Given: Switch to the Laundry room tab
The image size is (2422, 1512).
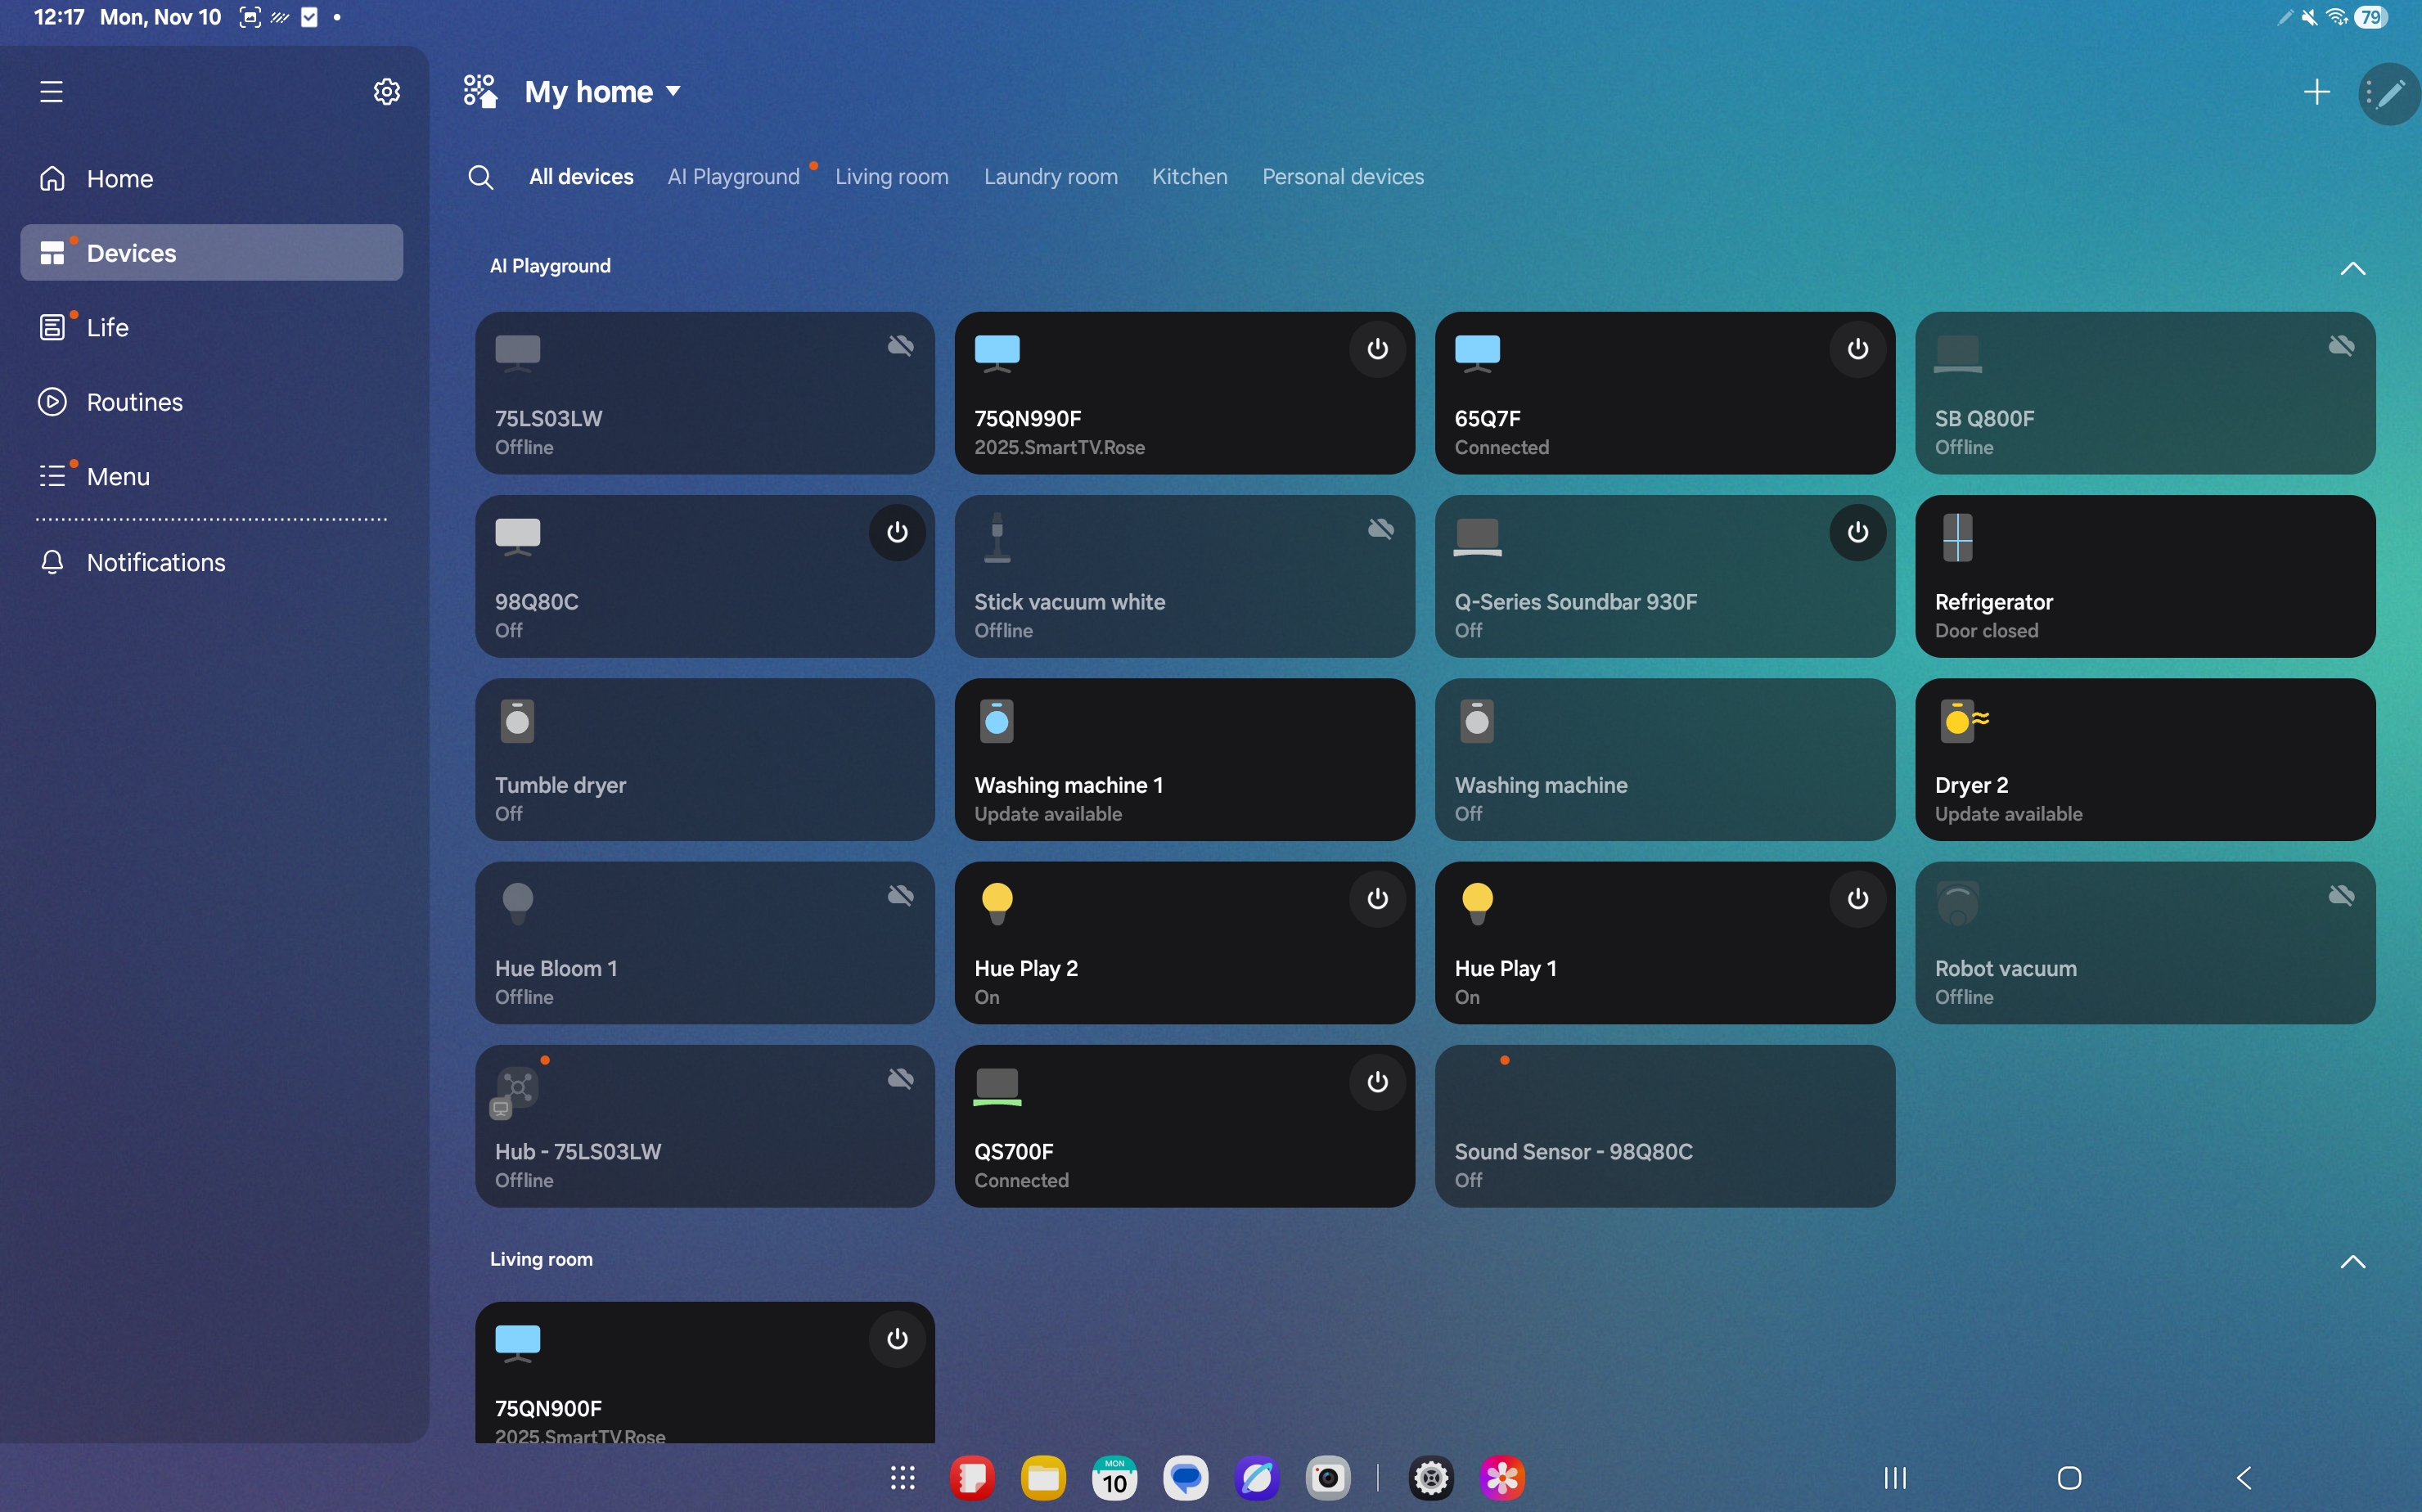Looking at the screenshot, I should pos(1050,177).
